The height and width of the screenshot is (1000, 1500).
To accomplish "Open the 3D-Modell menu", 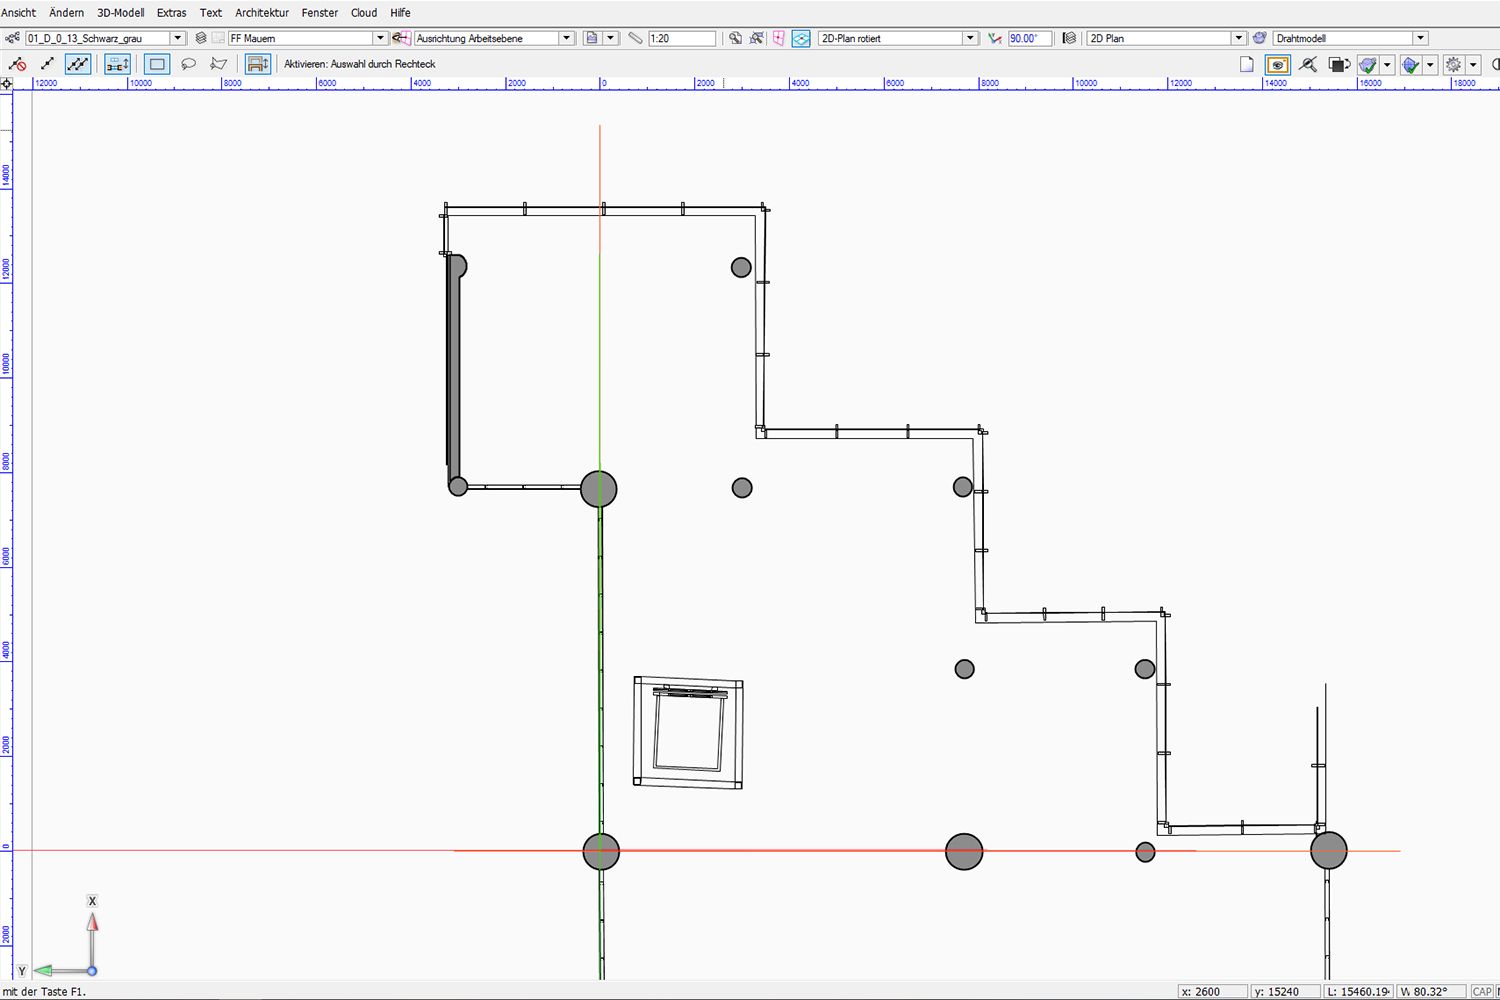I will (x=119, y=12).
